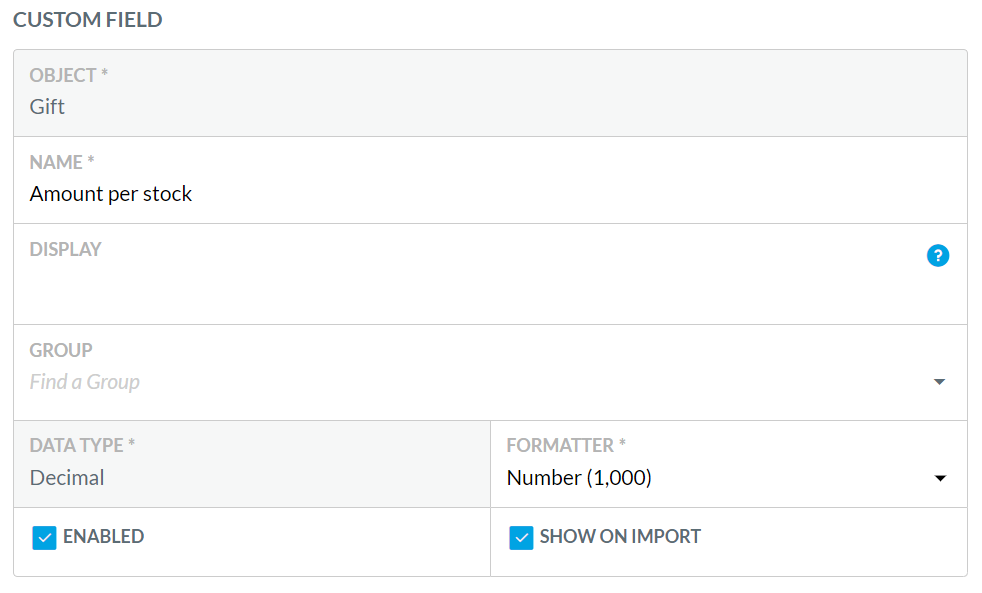Toggle the Show on Import checkbox
This screenshot has height=593, width=982.
[521, 538]
